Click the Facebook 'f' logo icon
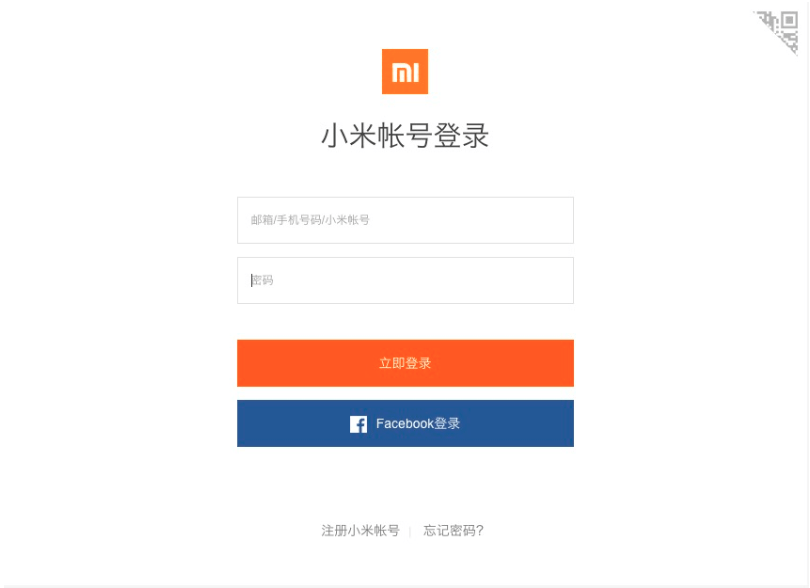 coord(359,424)
